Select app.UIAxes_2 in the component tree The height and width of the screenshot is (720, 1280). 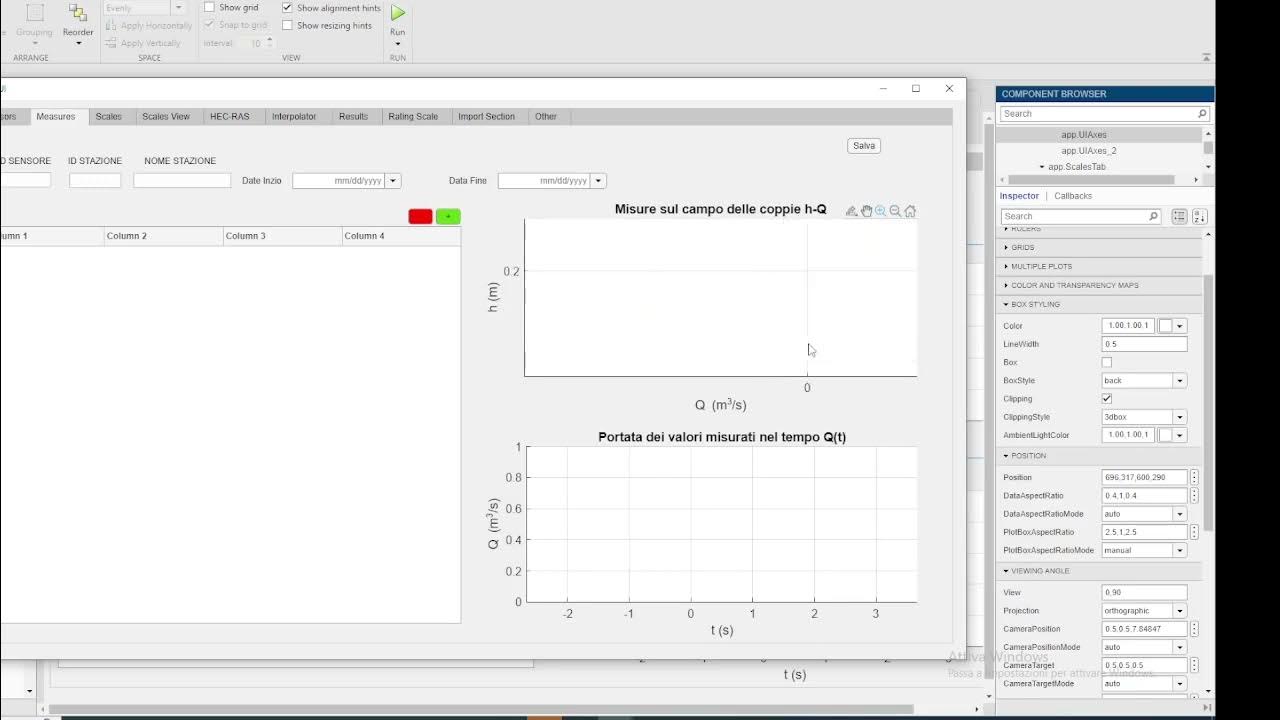[x=1089, y=151]
